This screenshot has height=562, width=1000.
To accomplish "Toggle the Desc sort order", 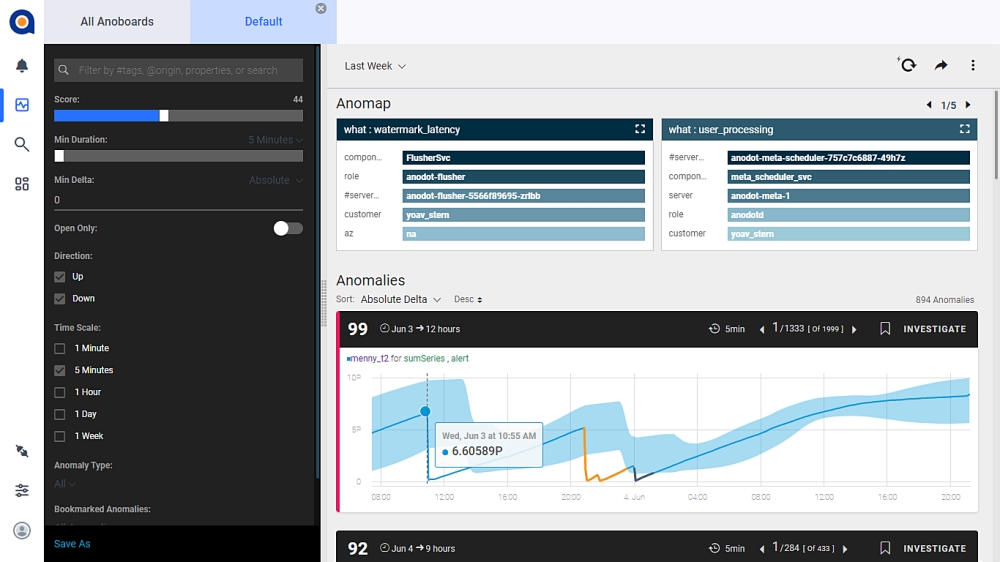I will click(x=468, y=299).
